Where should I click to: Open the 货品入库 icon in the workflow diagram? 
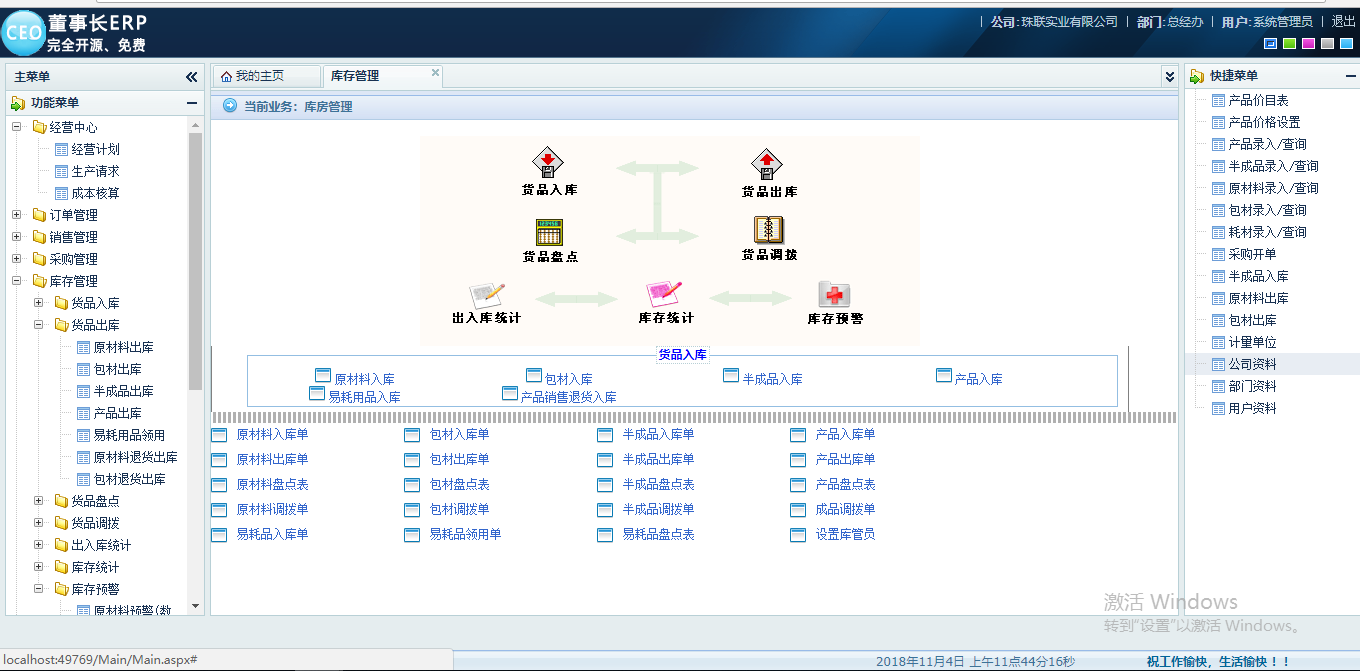(x=549, y=162)
